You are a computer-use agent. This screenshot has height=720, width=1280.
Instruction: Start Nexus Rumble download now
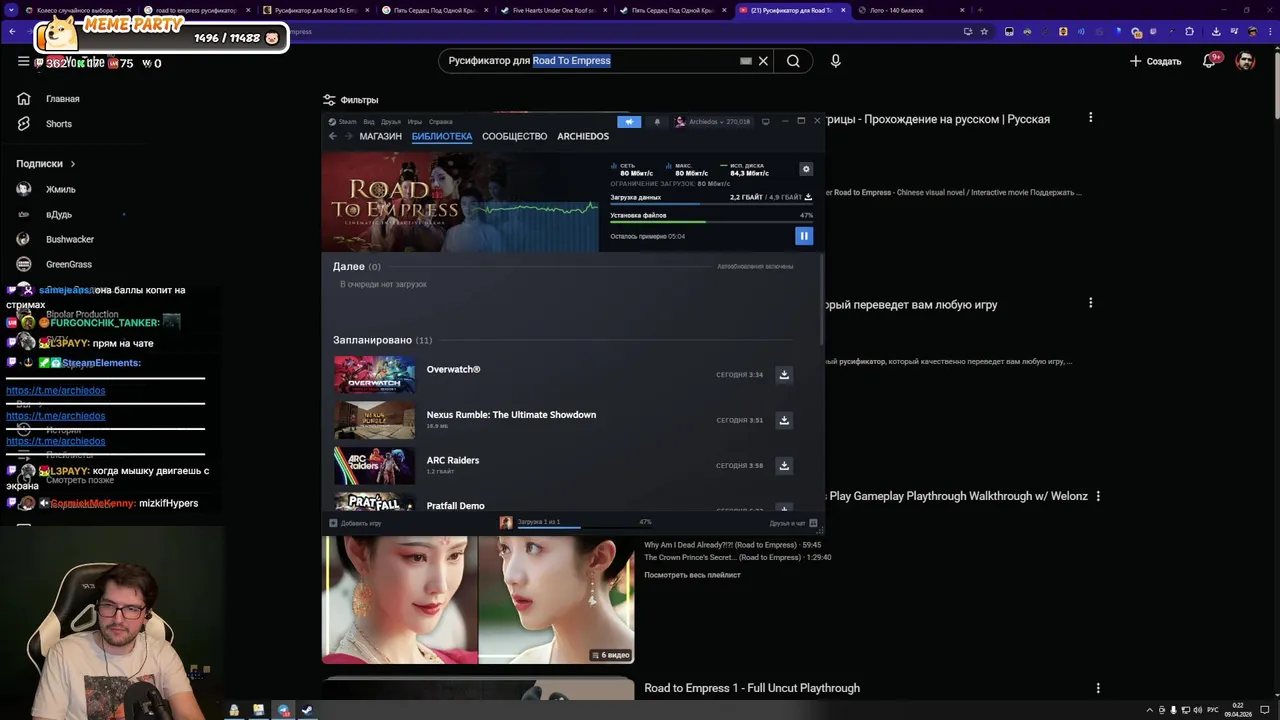784,420
